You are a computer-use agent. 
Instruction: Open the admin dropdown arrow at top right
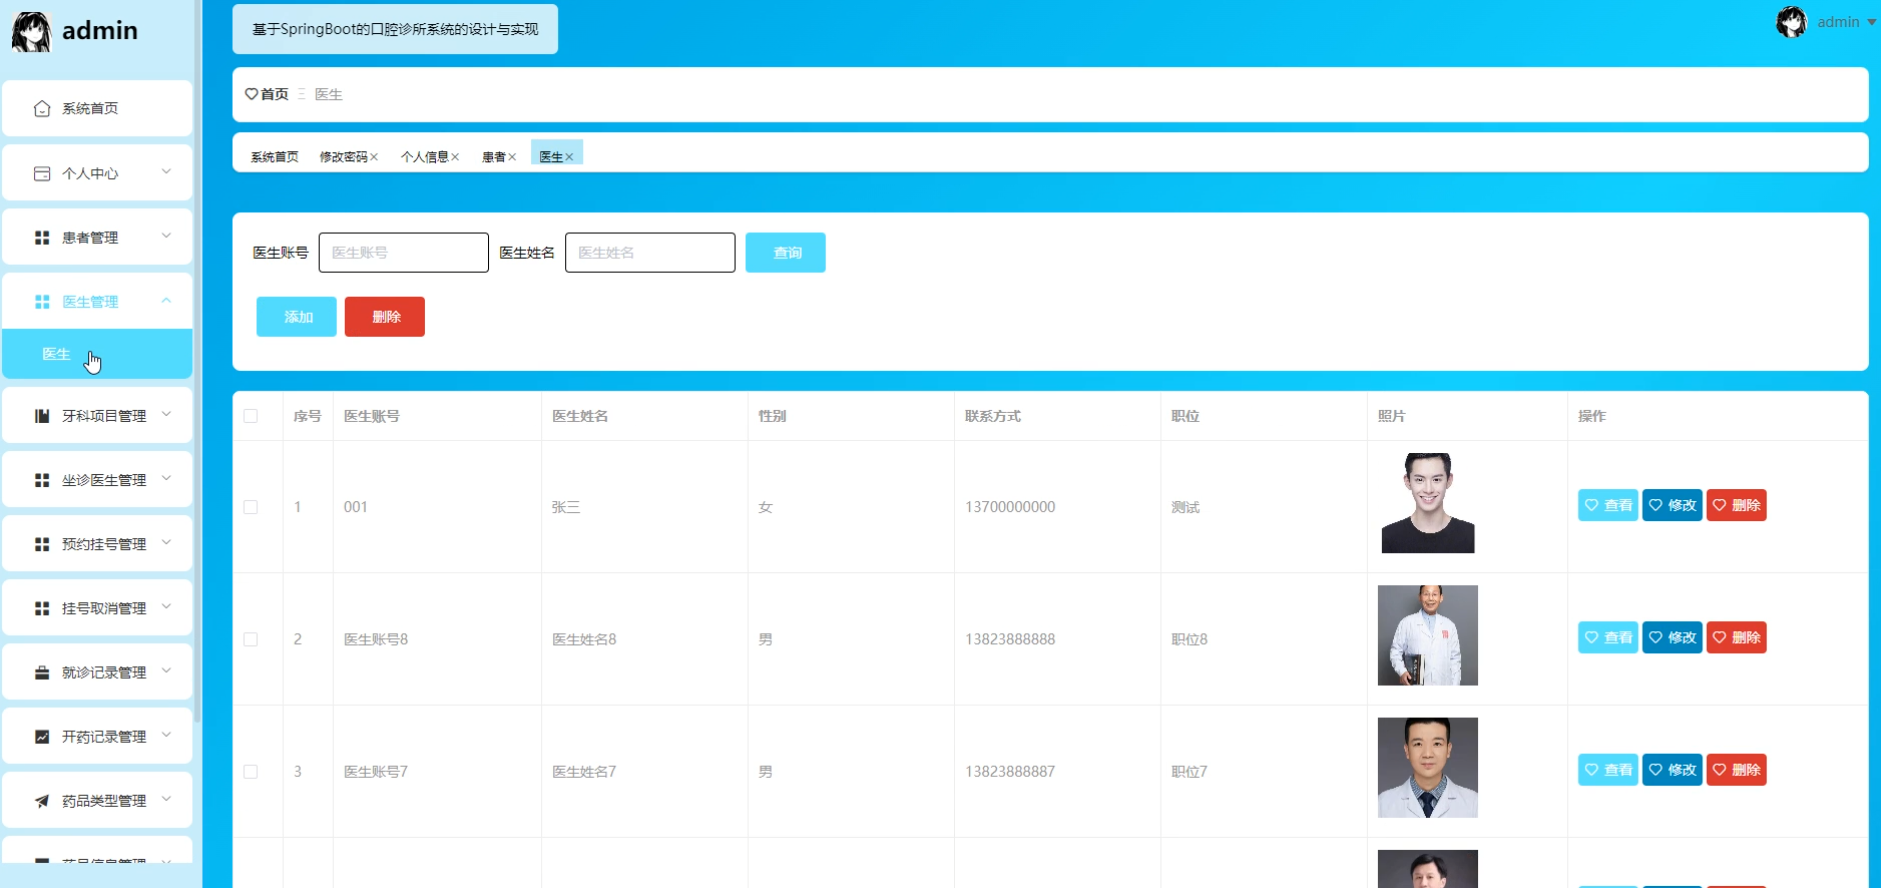[x=1871, y=22]
